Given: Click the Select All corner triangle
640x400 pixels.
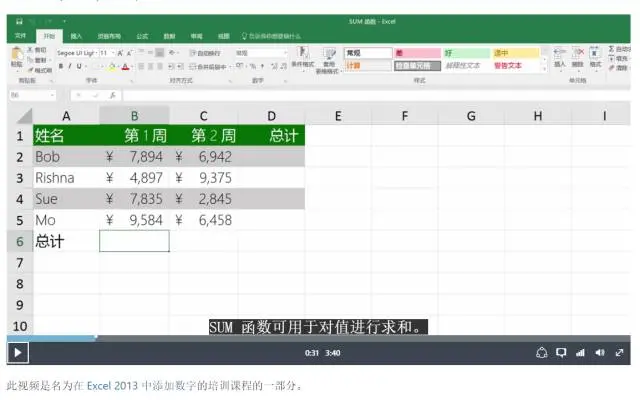Looking at the screenshot, I should tap(24, 116).
